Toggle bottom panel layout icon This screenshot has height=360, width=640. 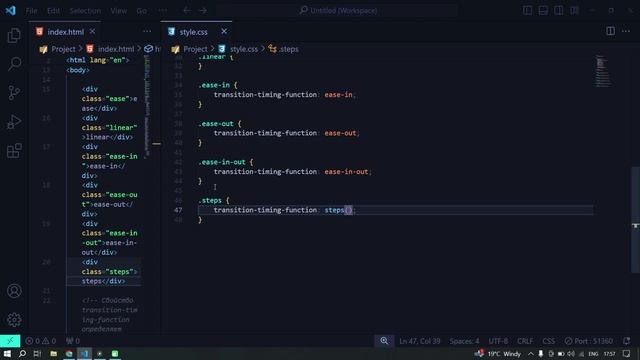(543, 11)
